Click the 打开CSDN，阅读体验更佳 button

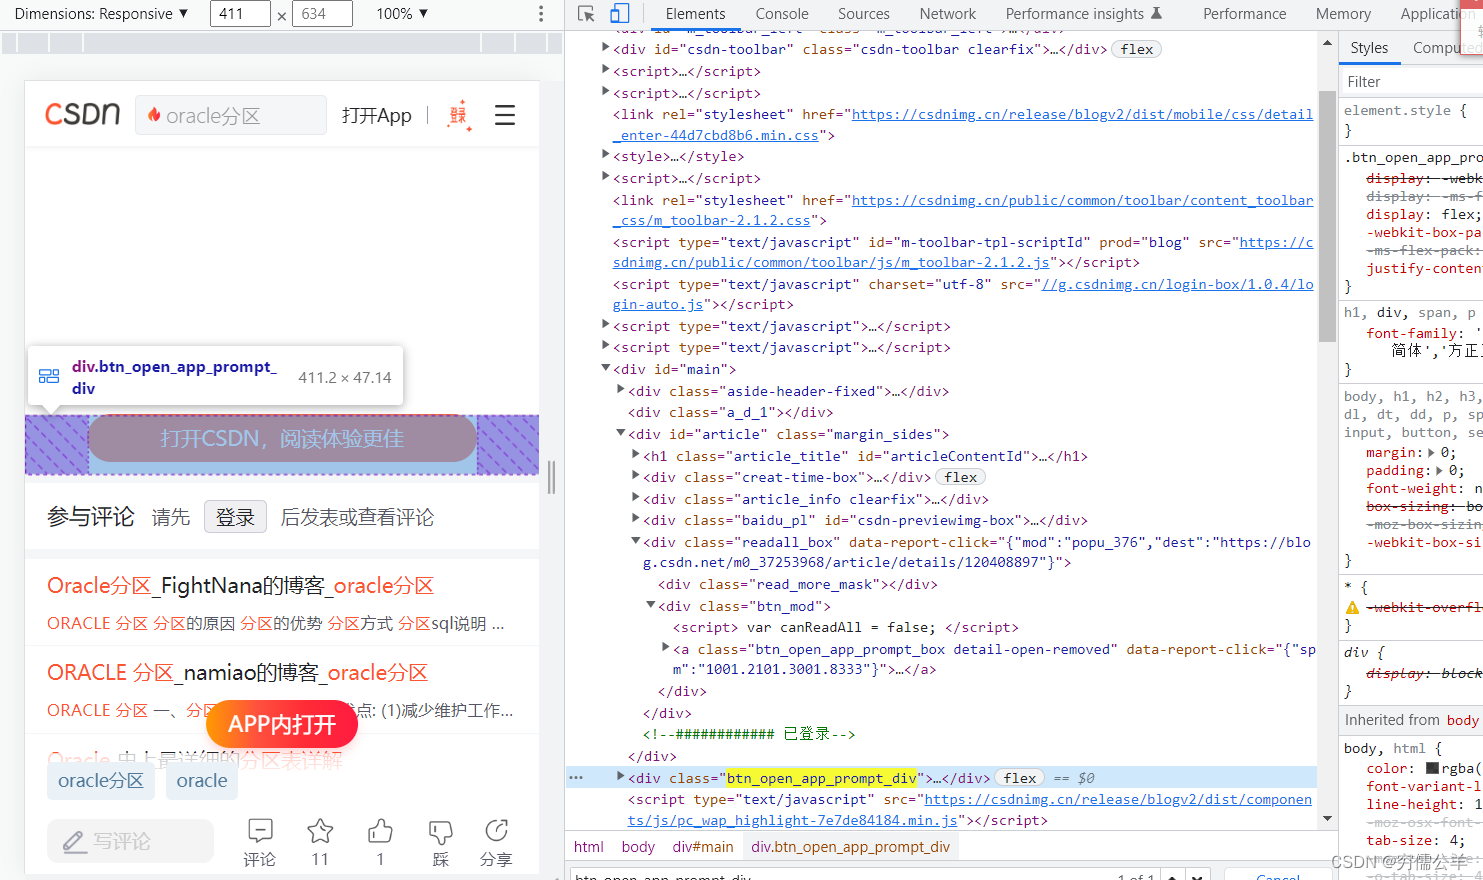click(283, 439)
